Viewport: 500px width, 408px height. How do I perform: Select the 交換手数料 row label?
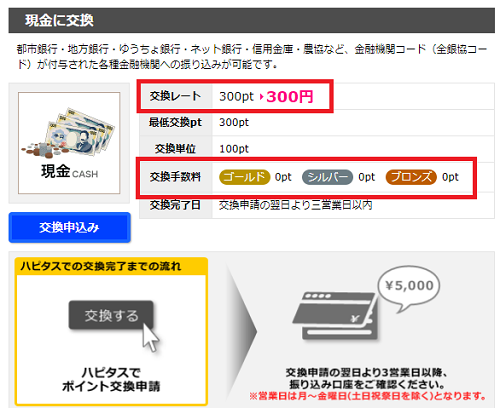pos(175,177)
